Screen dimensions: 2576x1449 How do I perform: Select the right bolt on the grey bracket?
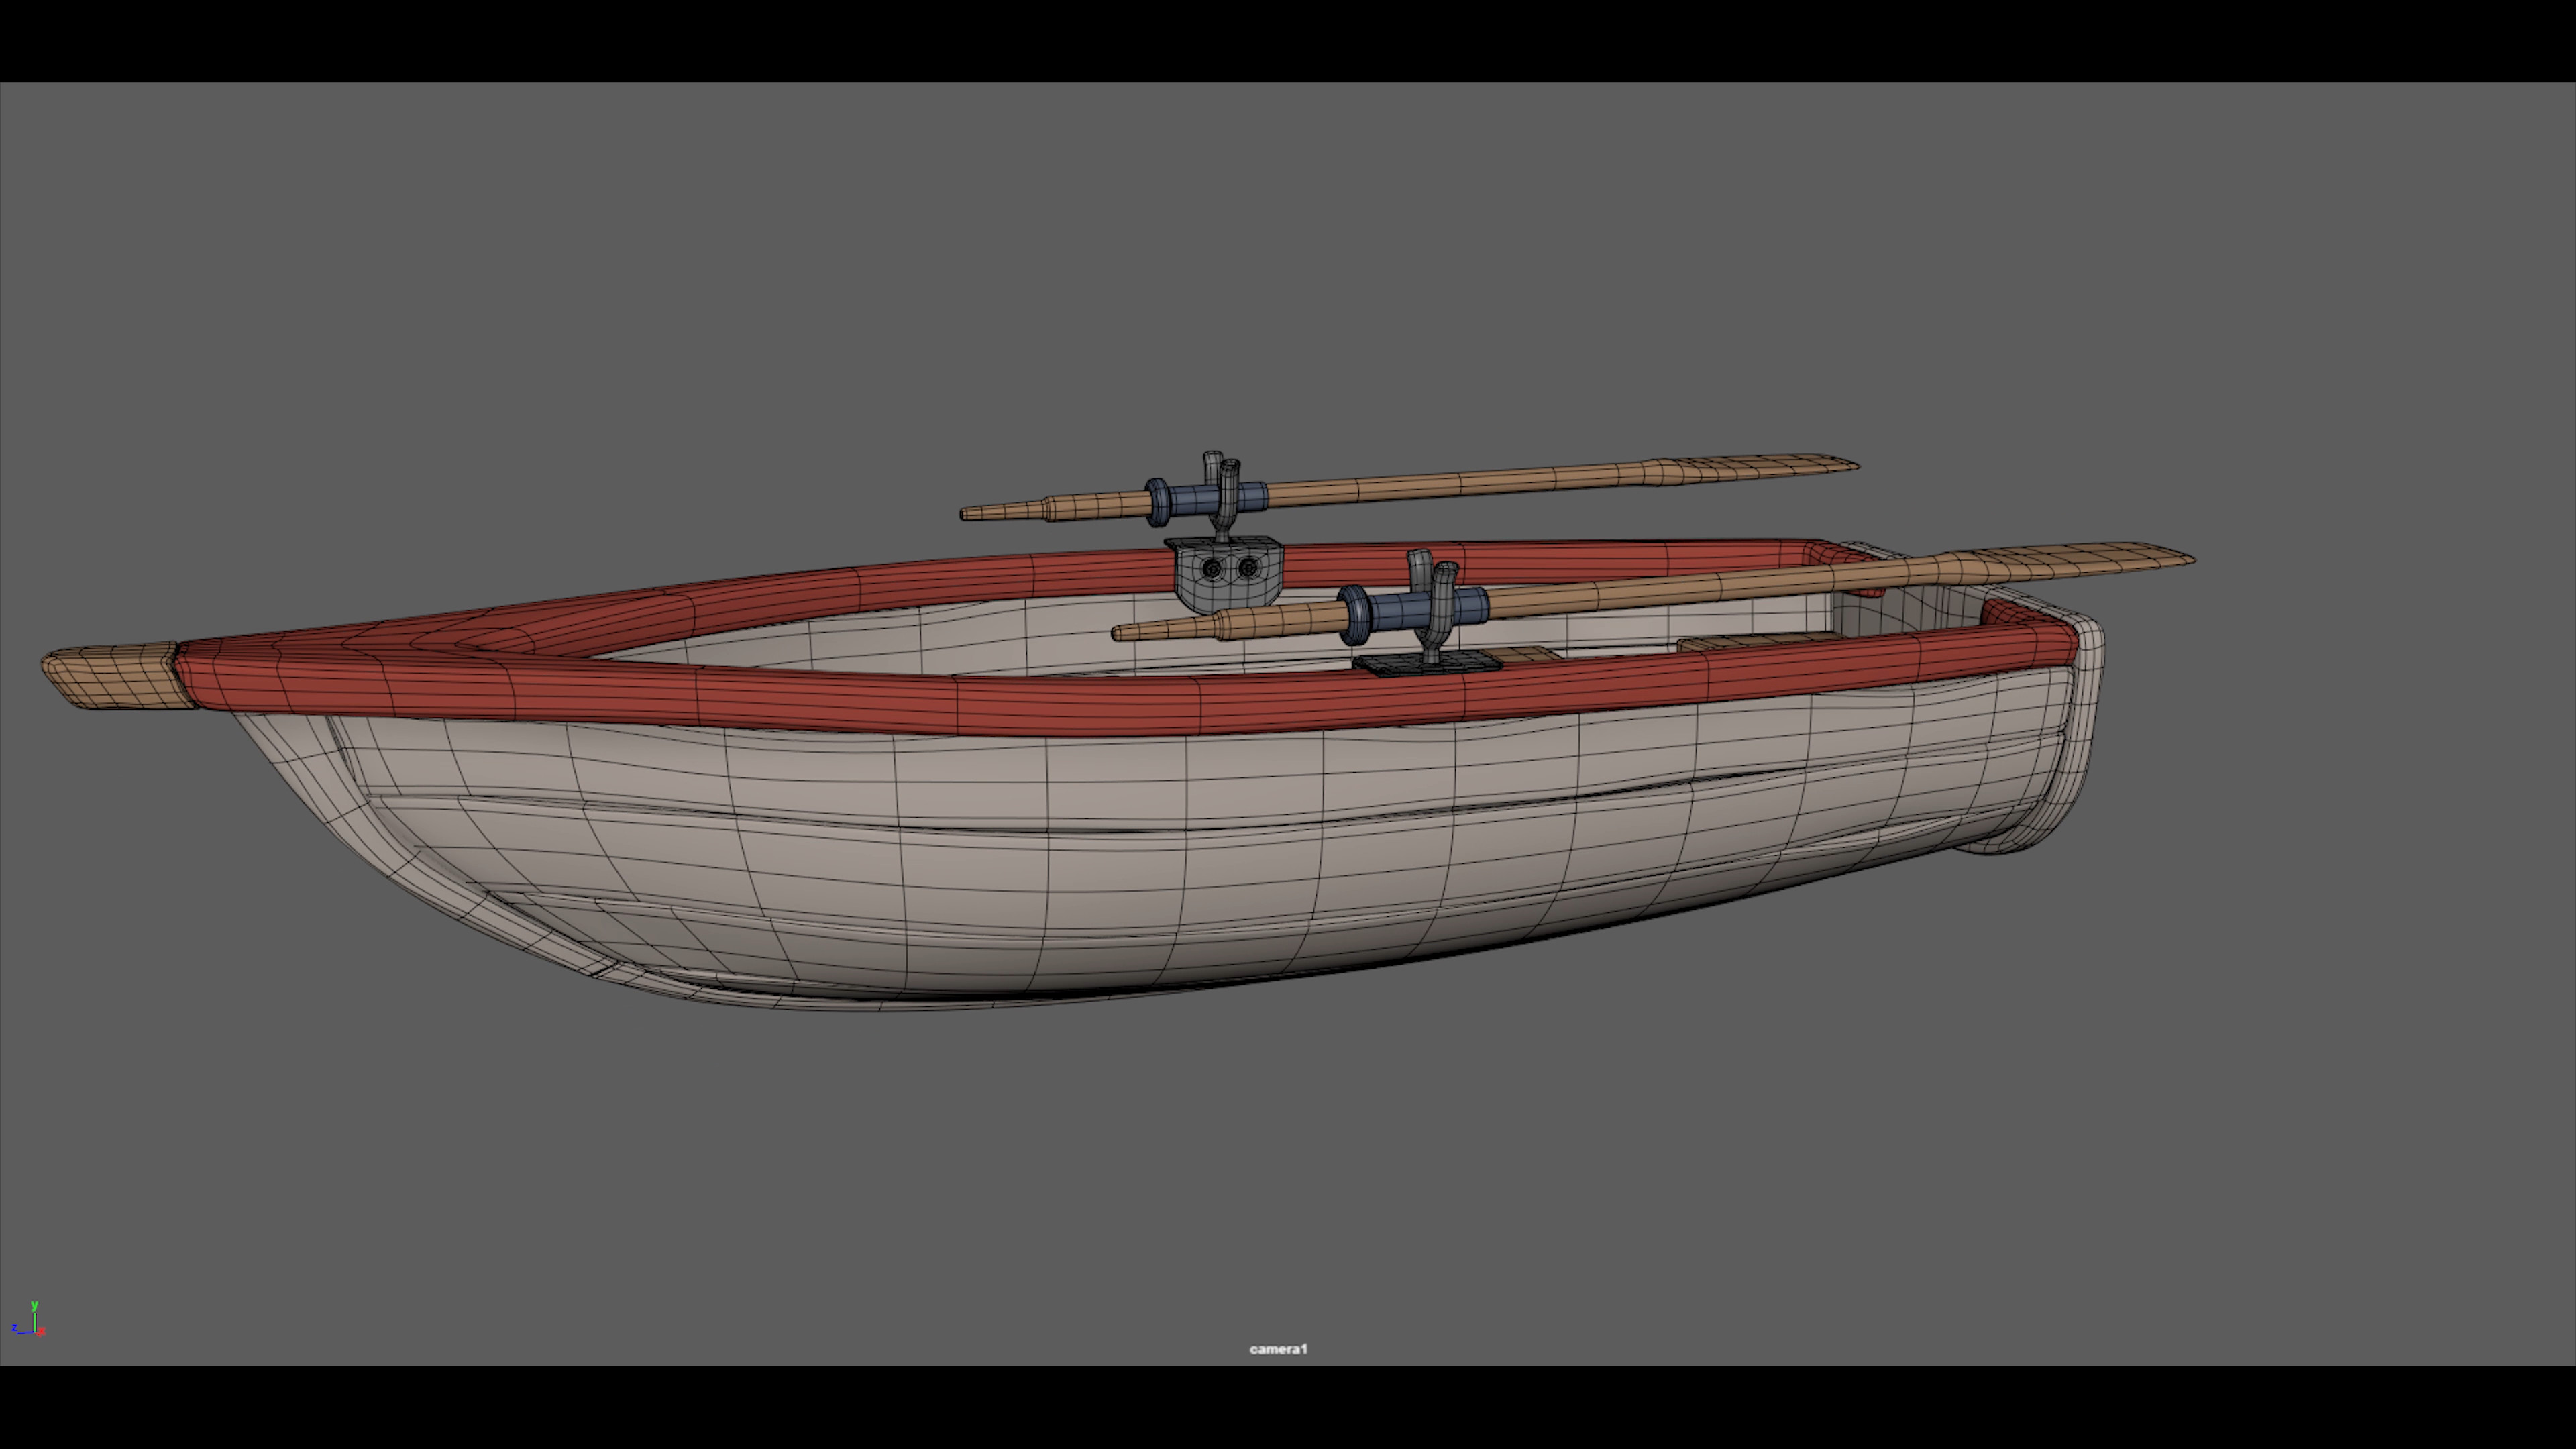[x=1248, y=568]
